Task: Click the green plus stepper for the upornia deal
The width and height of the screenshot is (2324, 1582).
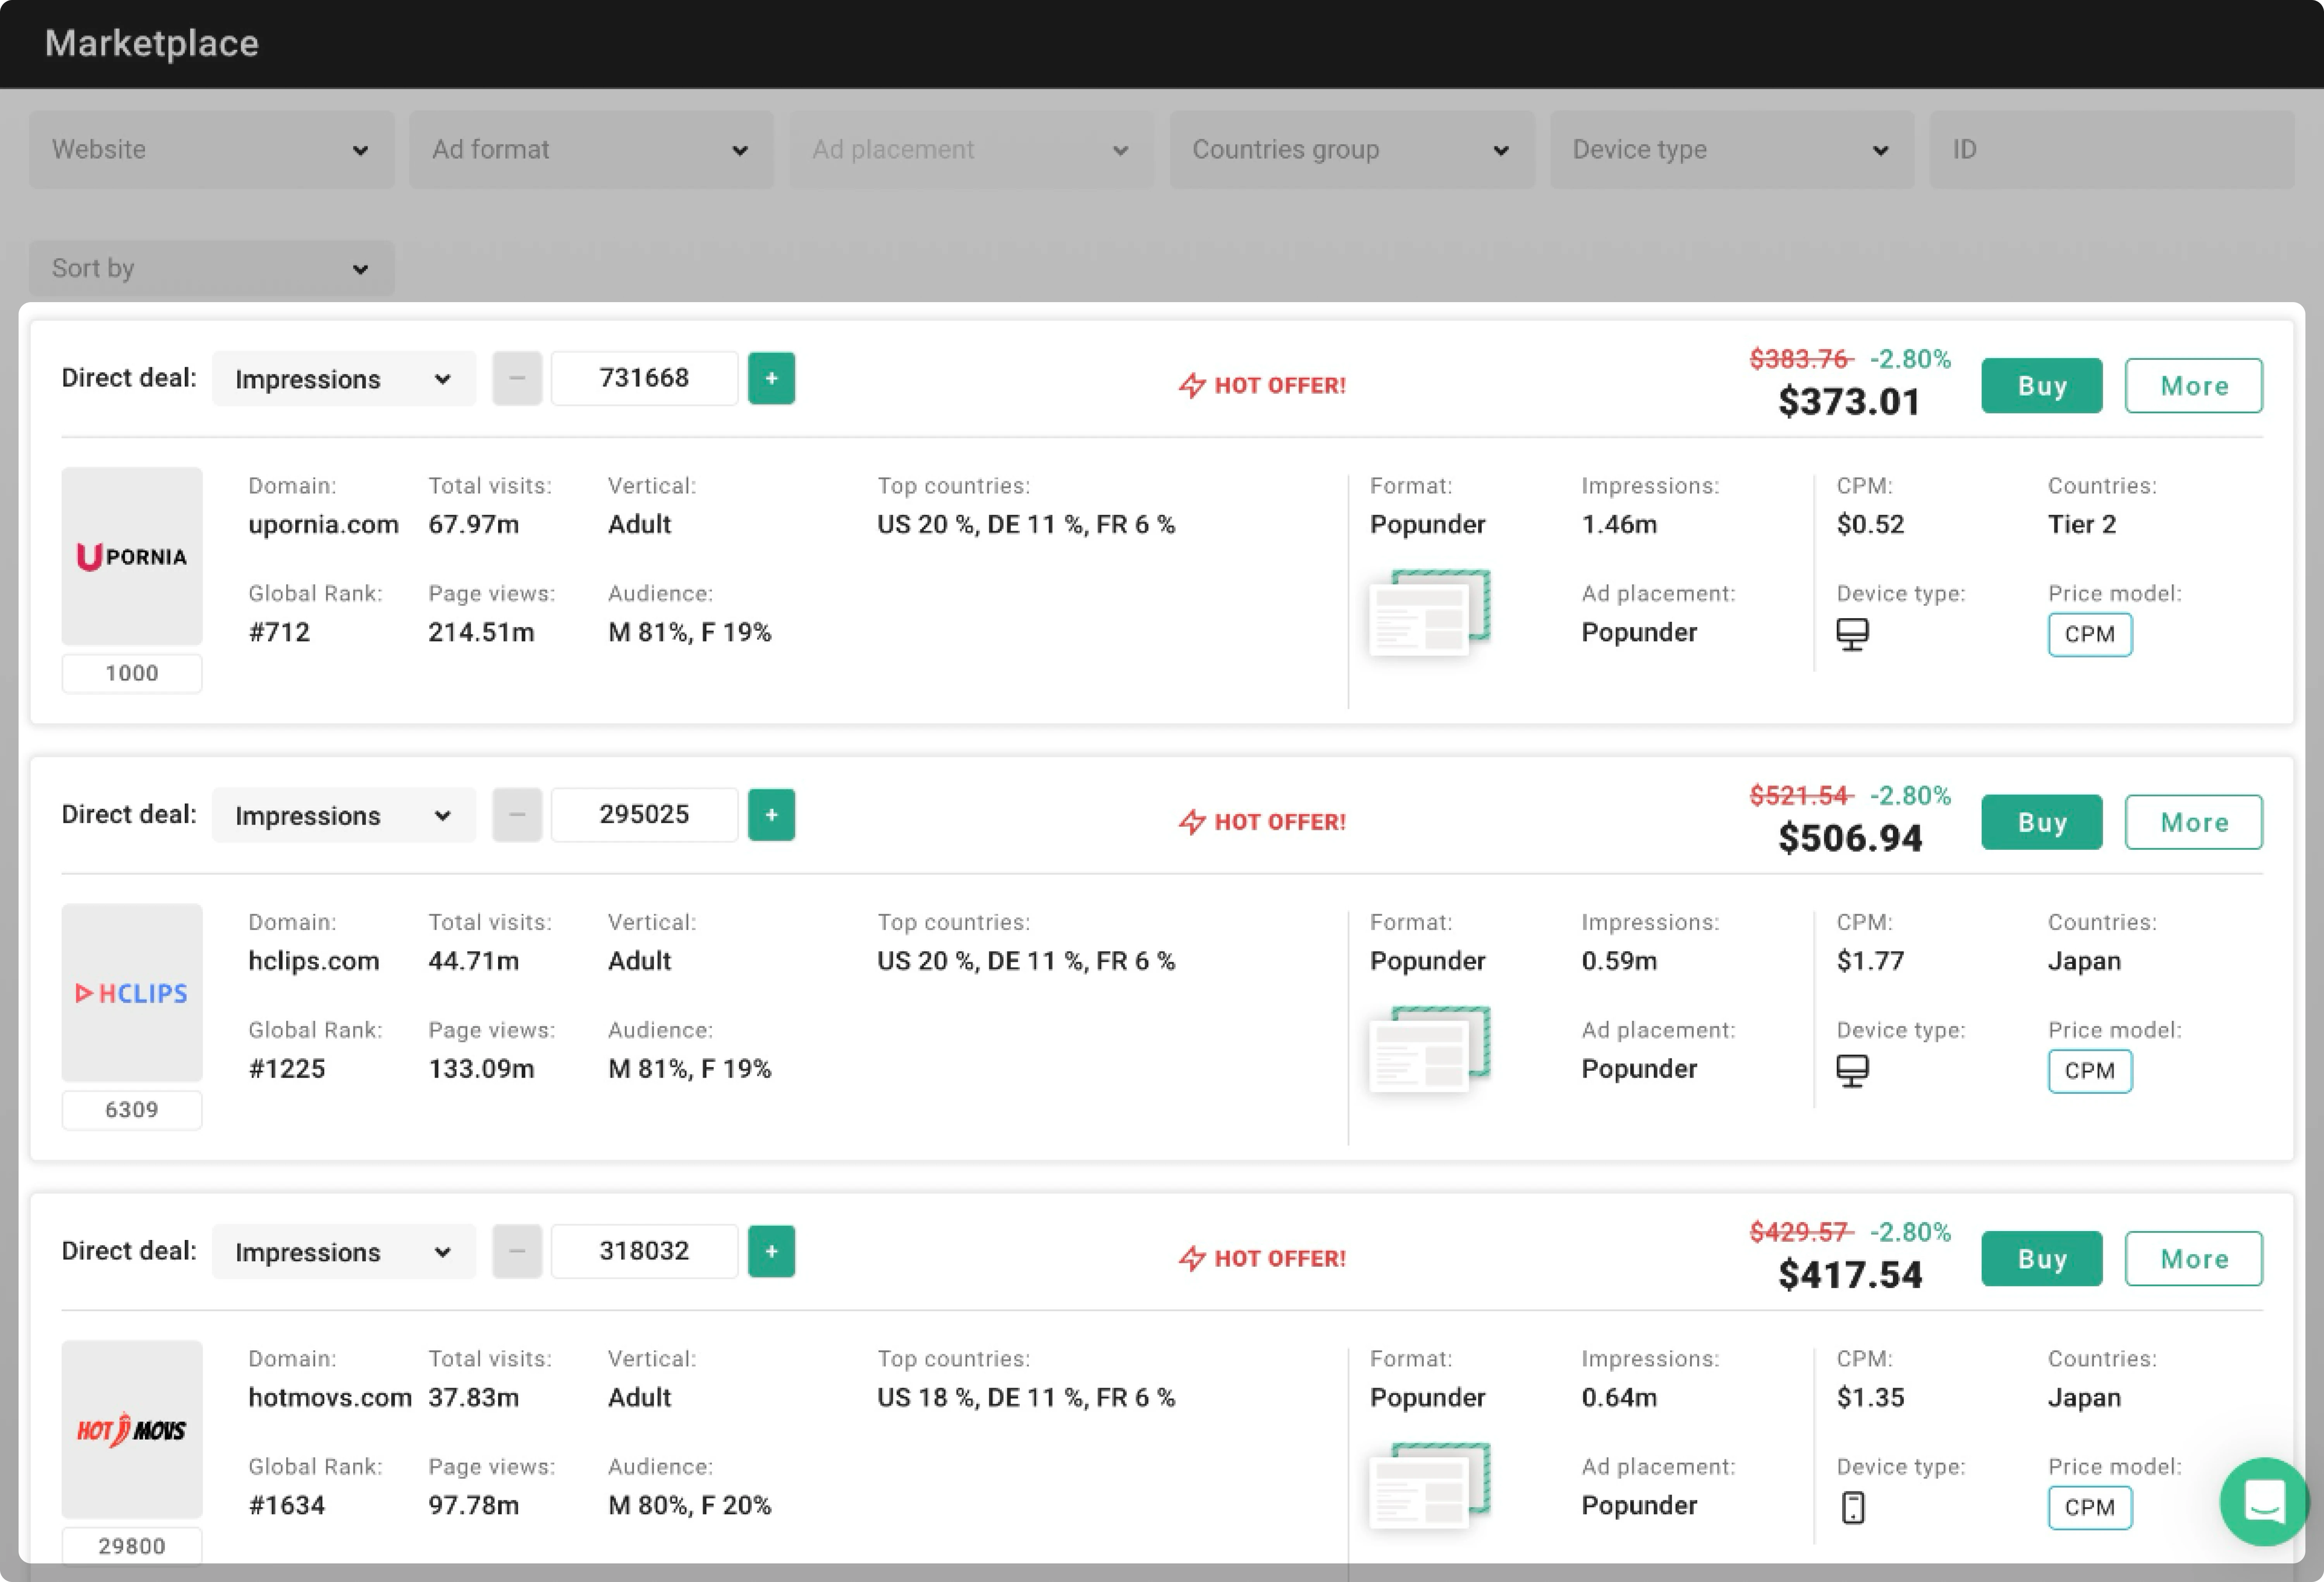Action: (x=771, y=378)
